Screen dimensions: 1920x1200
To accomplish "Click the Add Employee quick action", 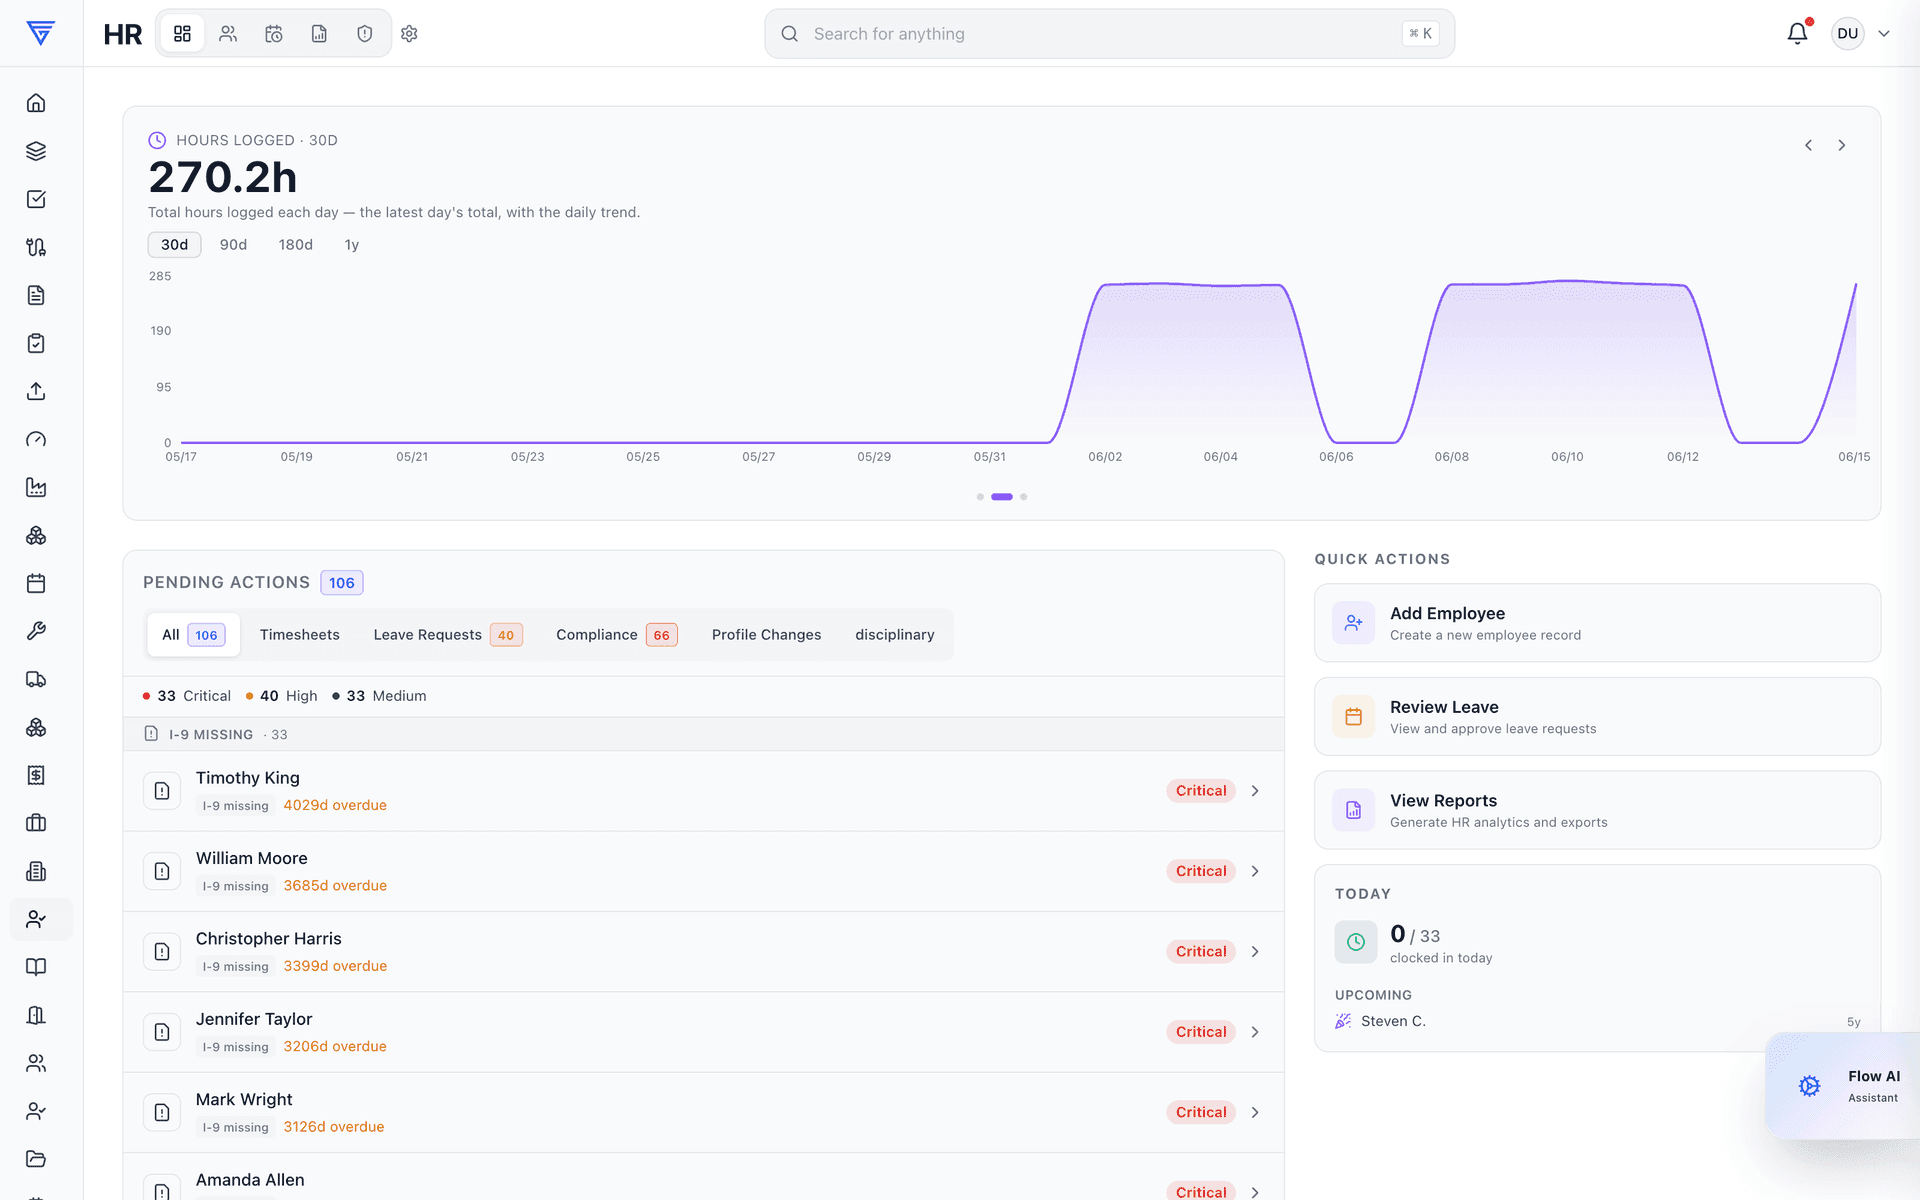I will click(1597, 623).
